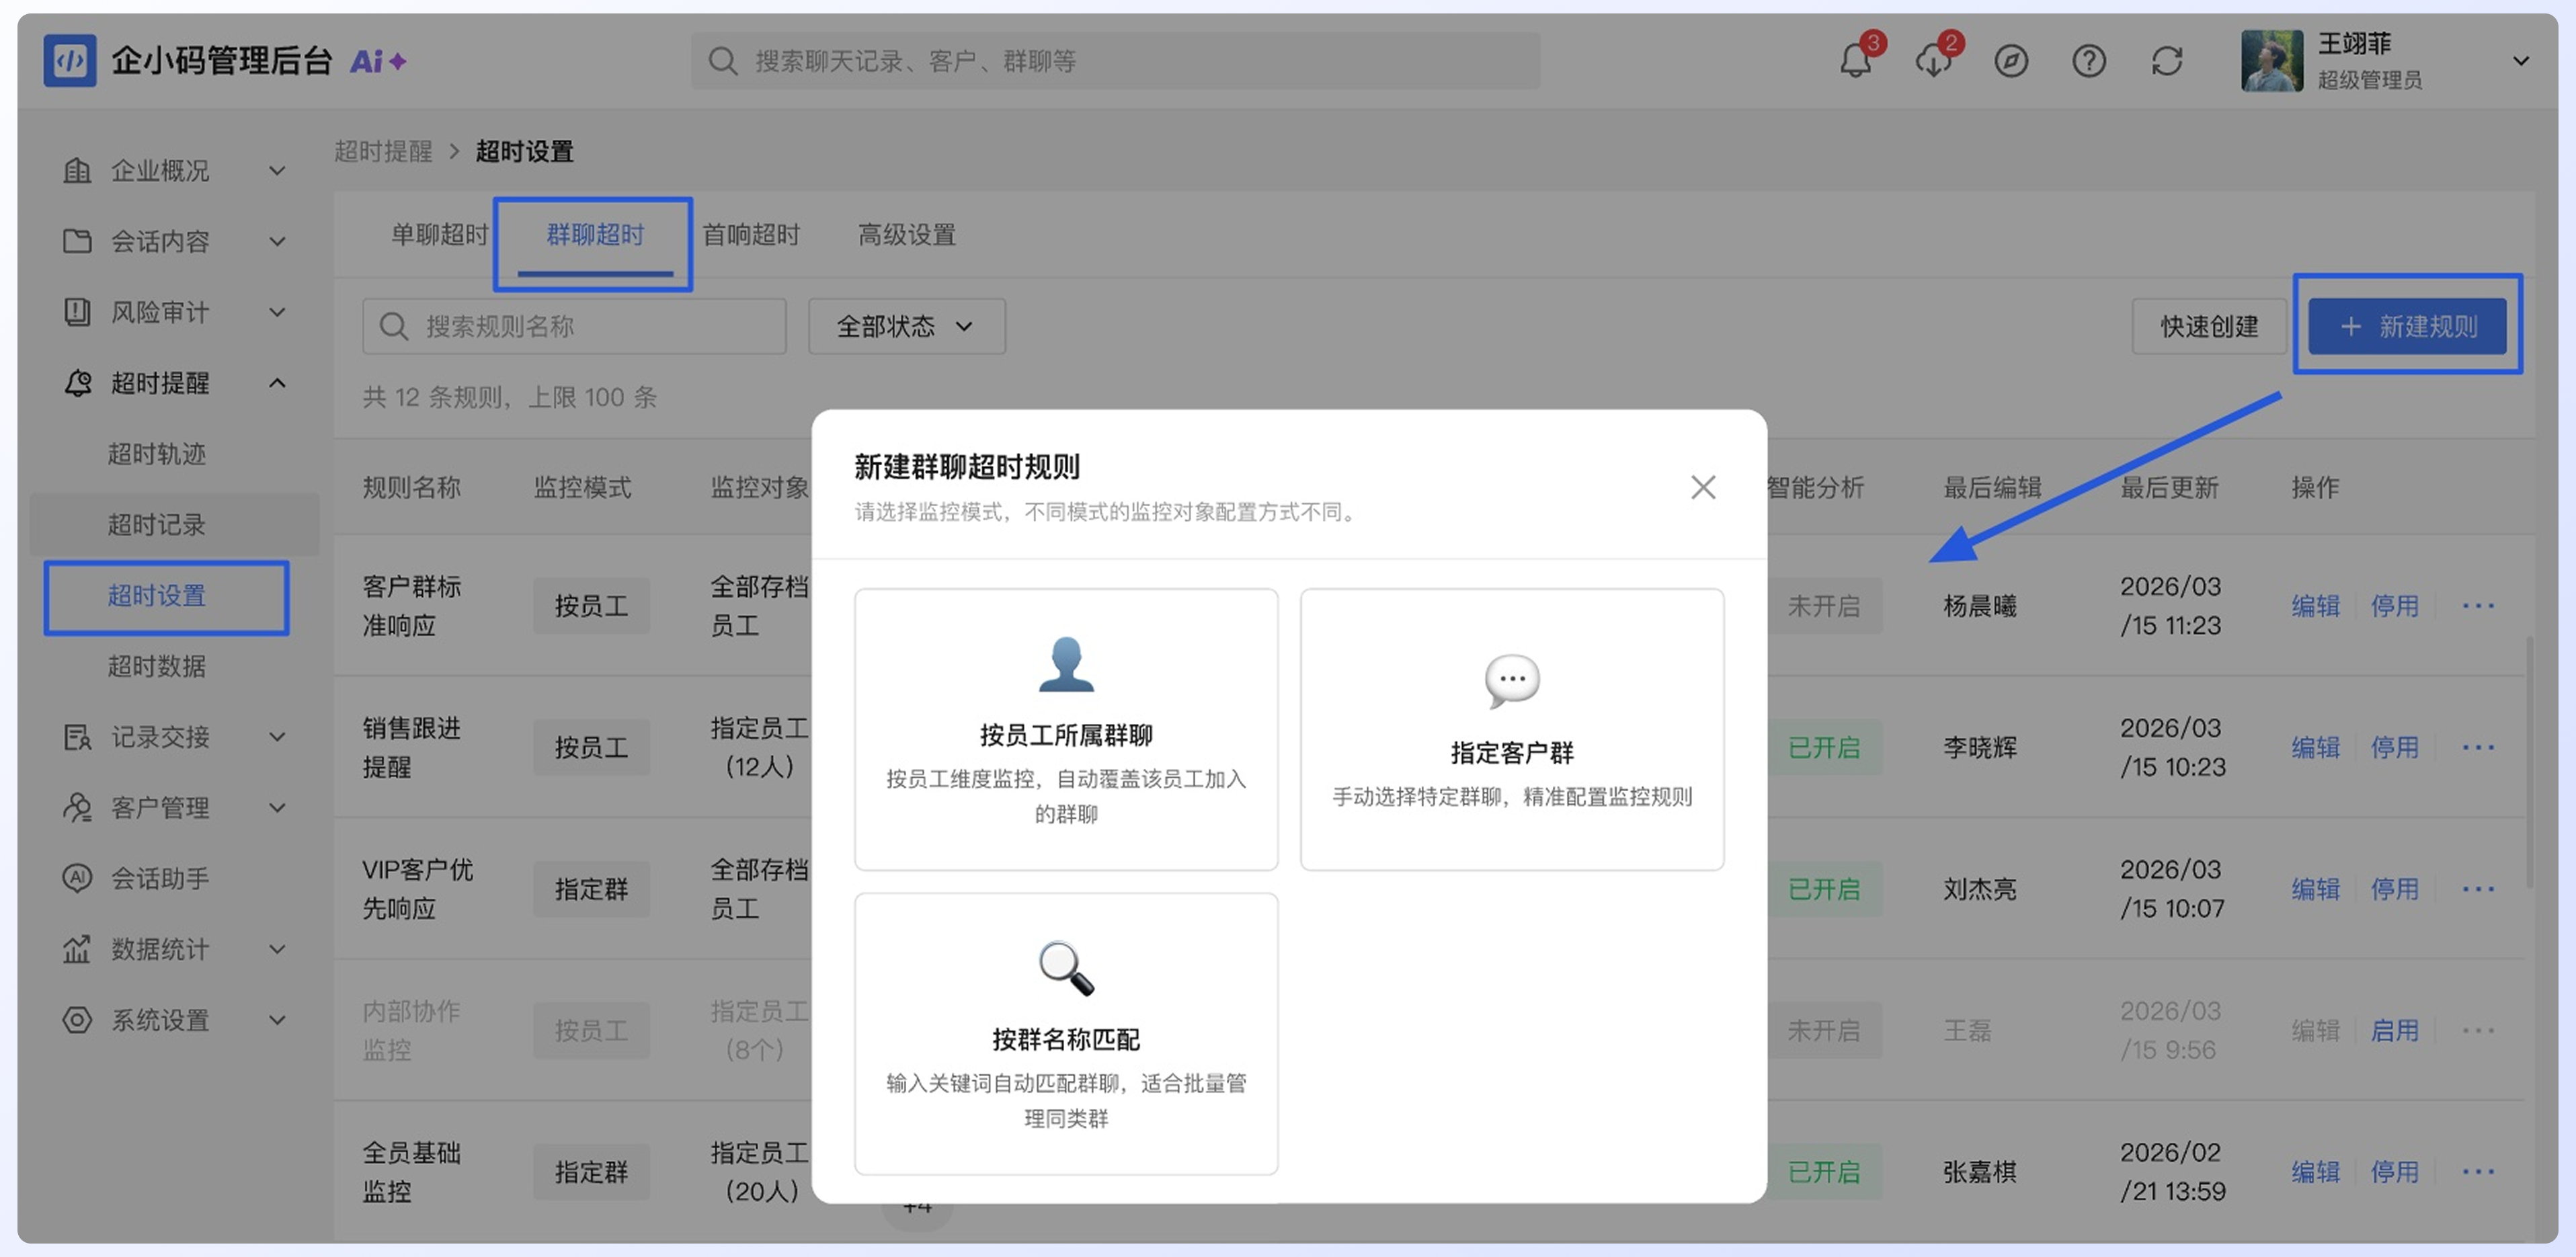Viewport: 2576px width, 1257px height.
Task: Open more actions for 刘杰亮 row
Action: (x=2478, y=889)
